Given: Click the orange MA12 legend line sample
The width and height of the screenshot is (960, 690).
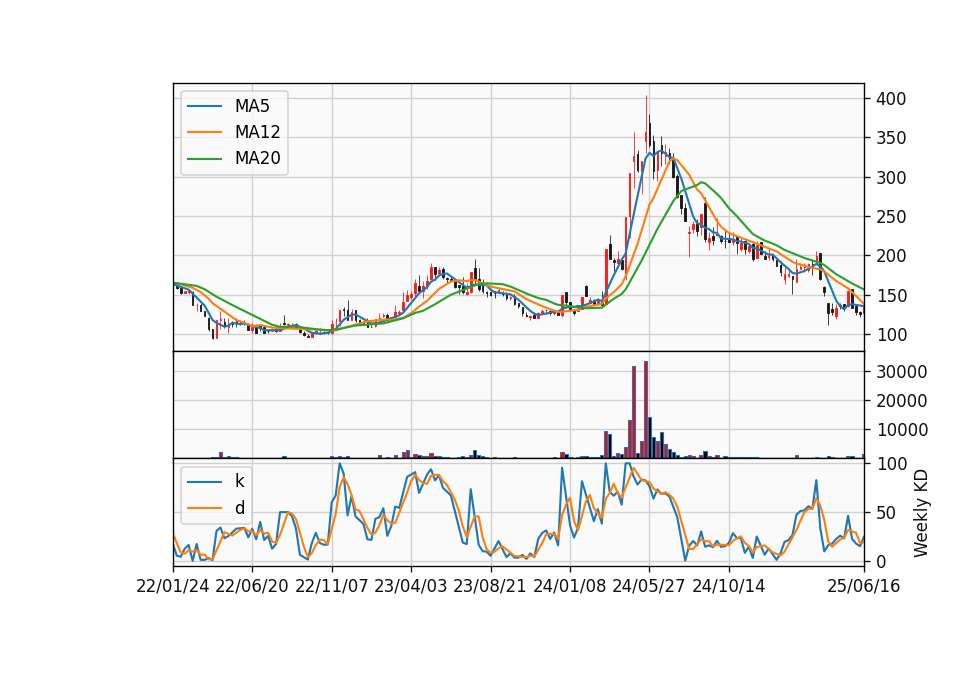Looking at the screenshot, I should (204, 132).
